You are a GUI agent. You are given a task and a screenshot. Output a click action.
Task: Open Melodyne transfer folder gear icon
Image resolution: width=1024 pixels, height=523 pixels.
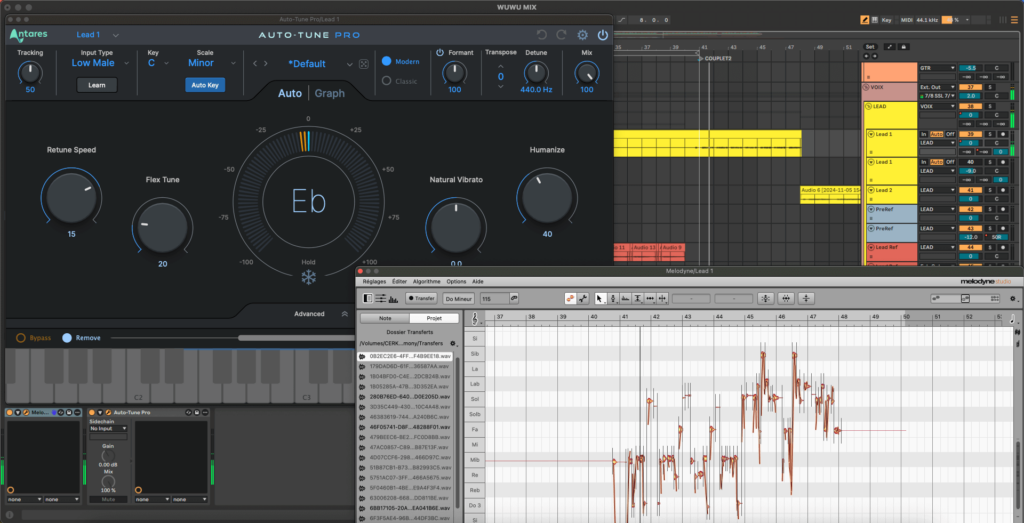pyautogui.click(x=453, y=343)
